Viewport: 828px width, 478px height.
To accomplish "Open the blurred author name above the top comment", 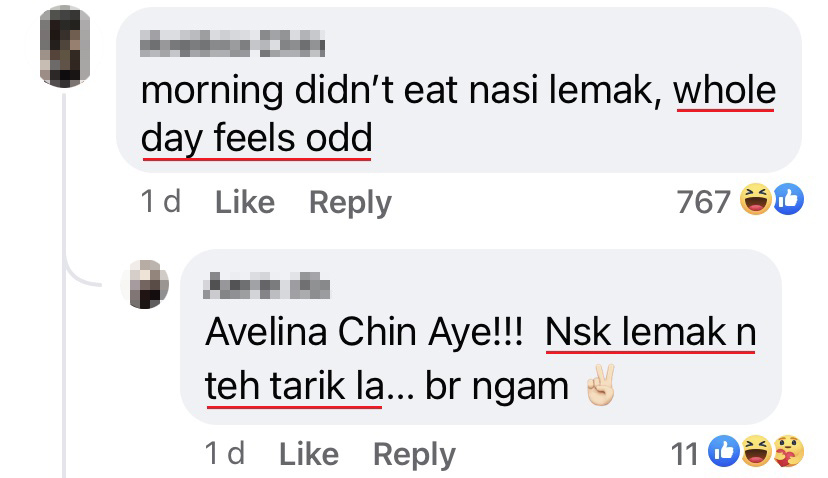I will coord(232,43).
